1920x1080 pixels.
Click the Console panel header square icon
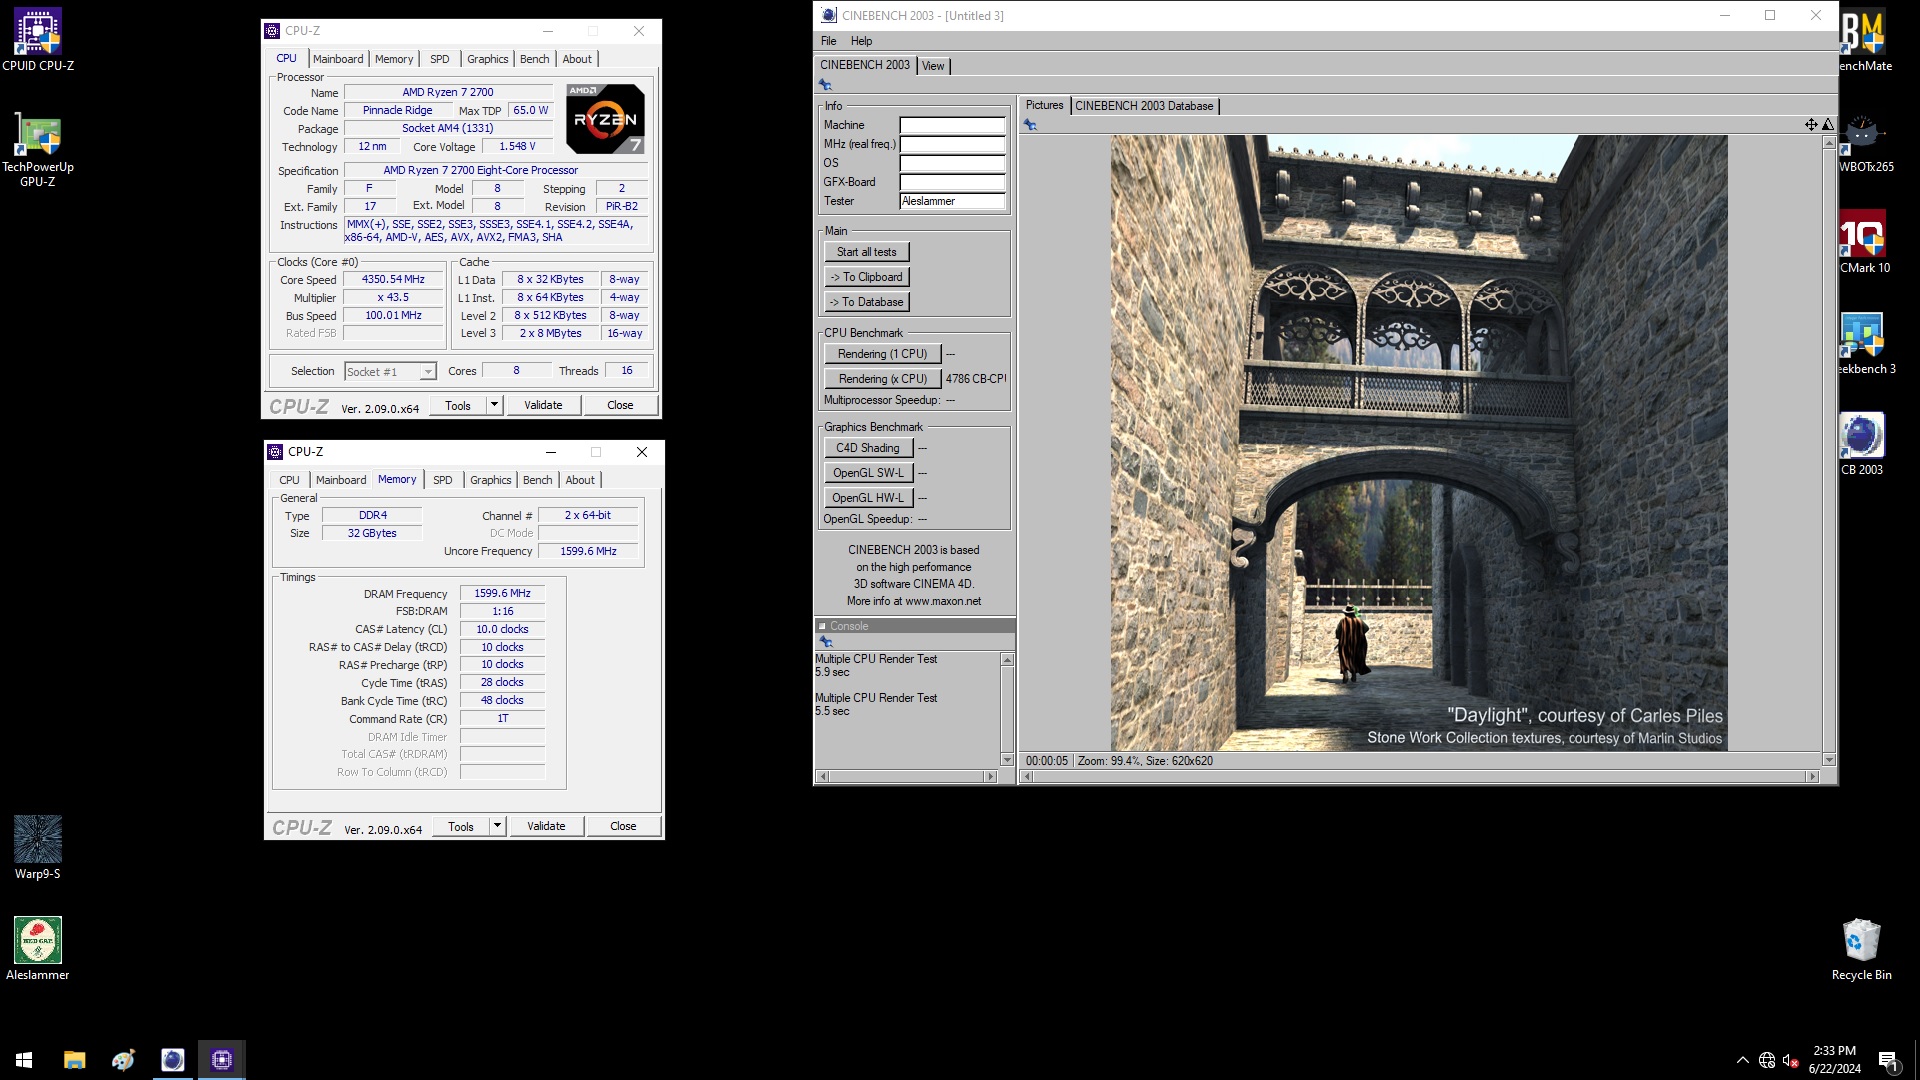[x=822, y=626]
